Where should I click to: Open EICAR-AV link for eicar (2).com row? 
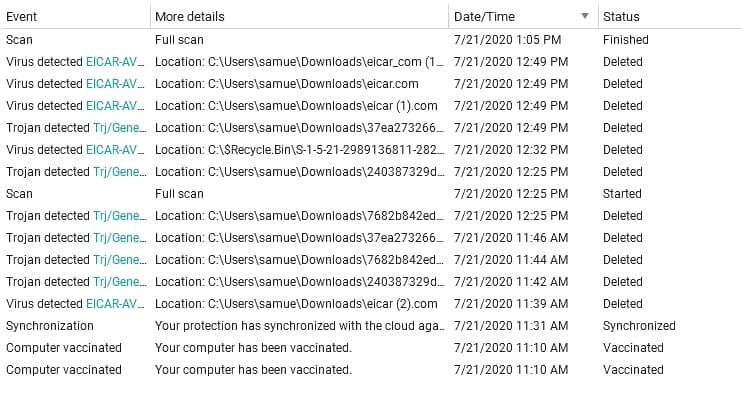[x=116, y=303]
